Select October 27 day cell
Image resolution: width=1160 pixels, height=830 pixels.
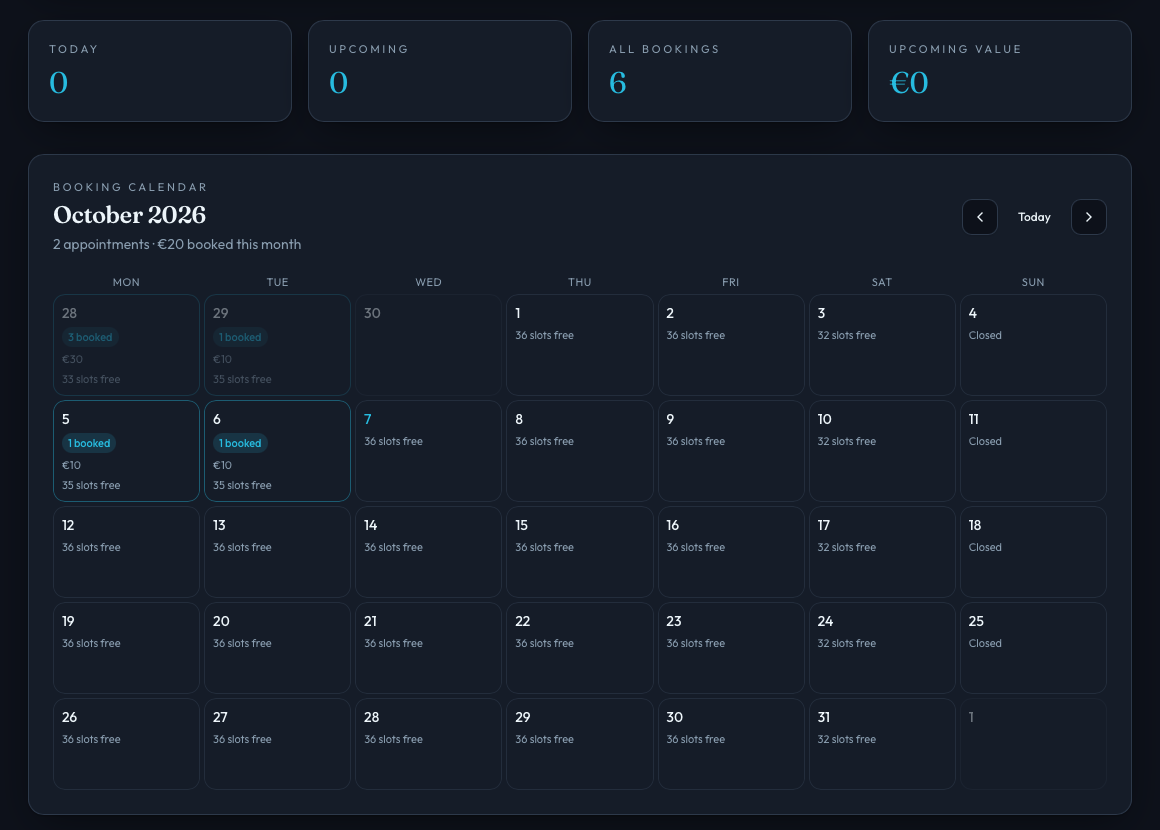tap(277, 744)
